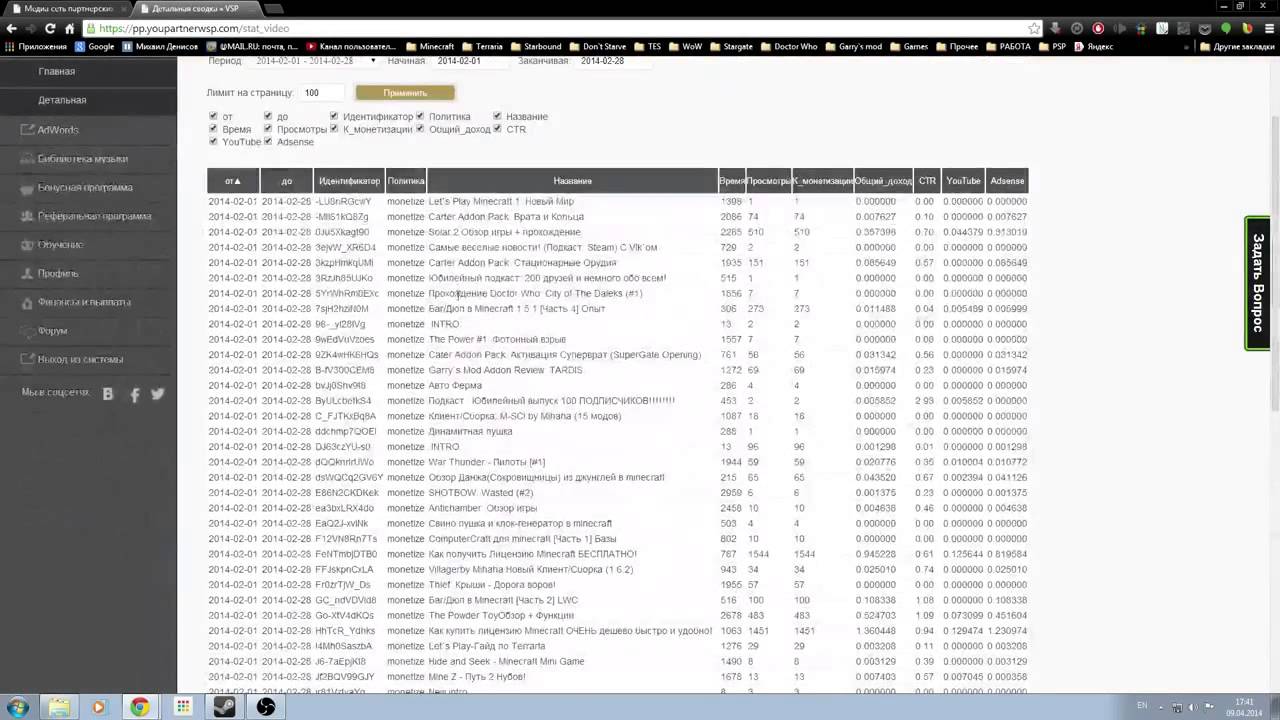Open training (Обучение) icon in sidebar

point(28,245)
